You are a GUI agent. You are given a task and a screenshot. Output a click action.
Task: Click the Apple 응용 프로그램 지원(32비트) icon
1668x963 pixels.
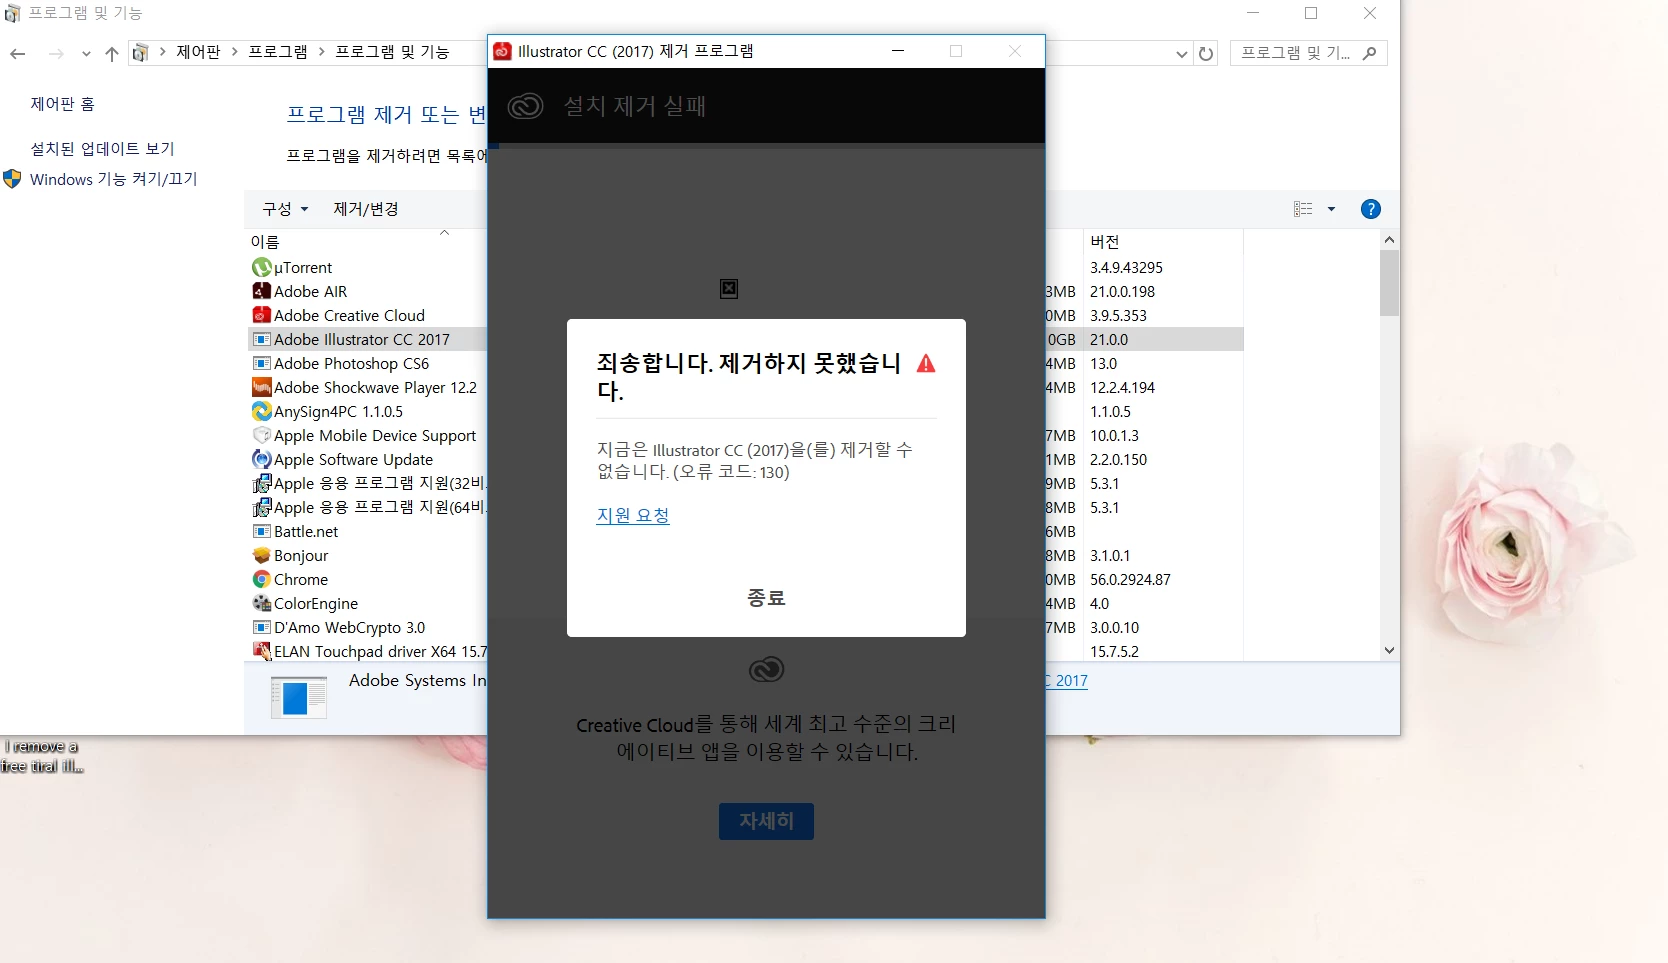click(262, 483)
